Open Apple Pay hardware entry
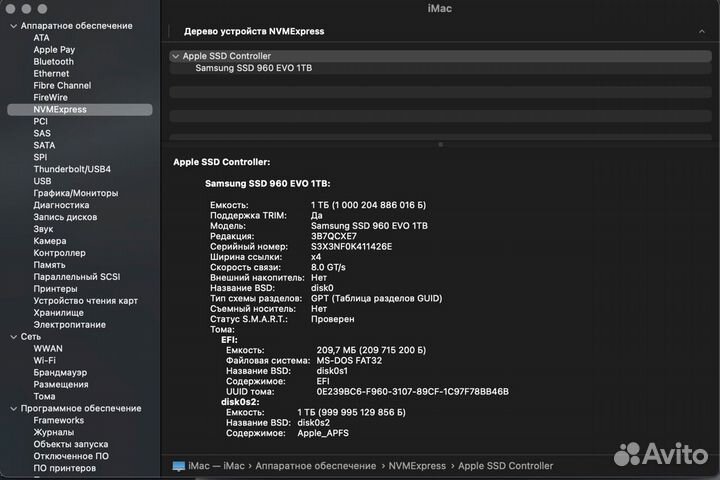Viewport: 720px width, 480px height. tap(54, 50)
